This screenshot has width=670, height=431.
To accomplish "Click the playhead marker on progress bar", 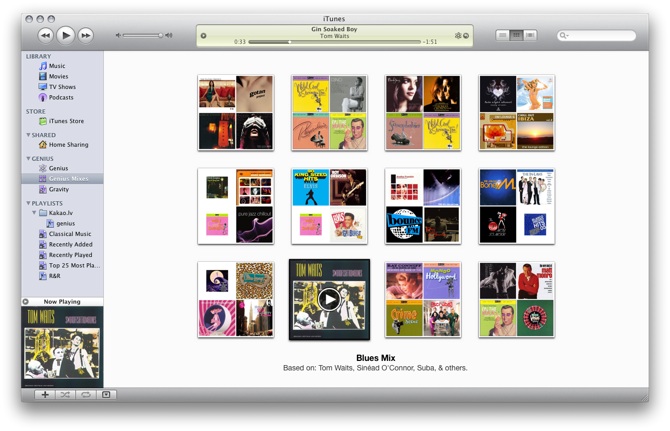I will [290, 42].
